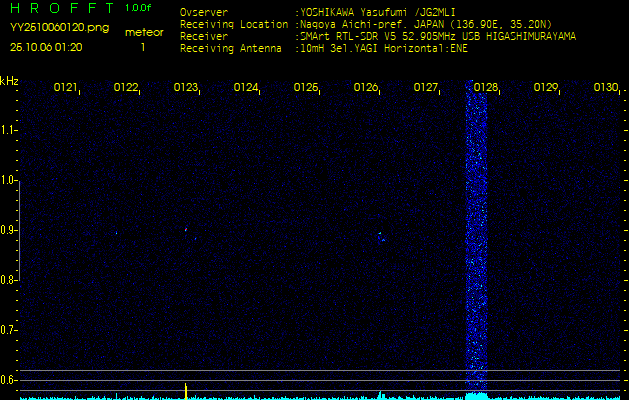Click the 0.8 kHz axis label
Image resolution: width=629 pixels, height=400 pixels.
[x=8, y=280]
